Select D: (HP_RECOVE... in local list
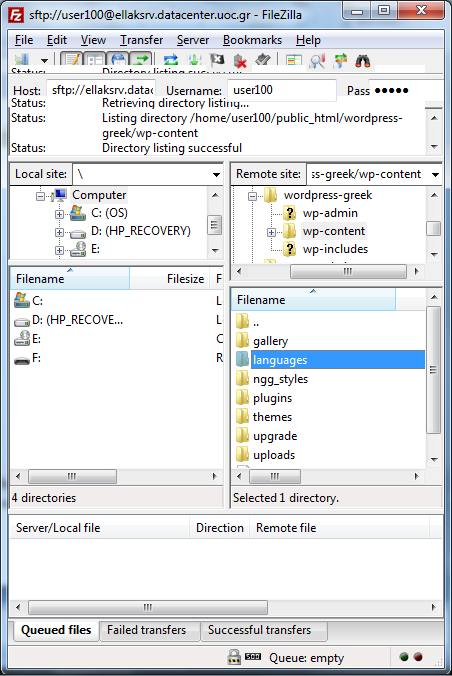This screenshot has height=676, width=452. (69, 320)
